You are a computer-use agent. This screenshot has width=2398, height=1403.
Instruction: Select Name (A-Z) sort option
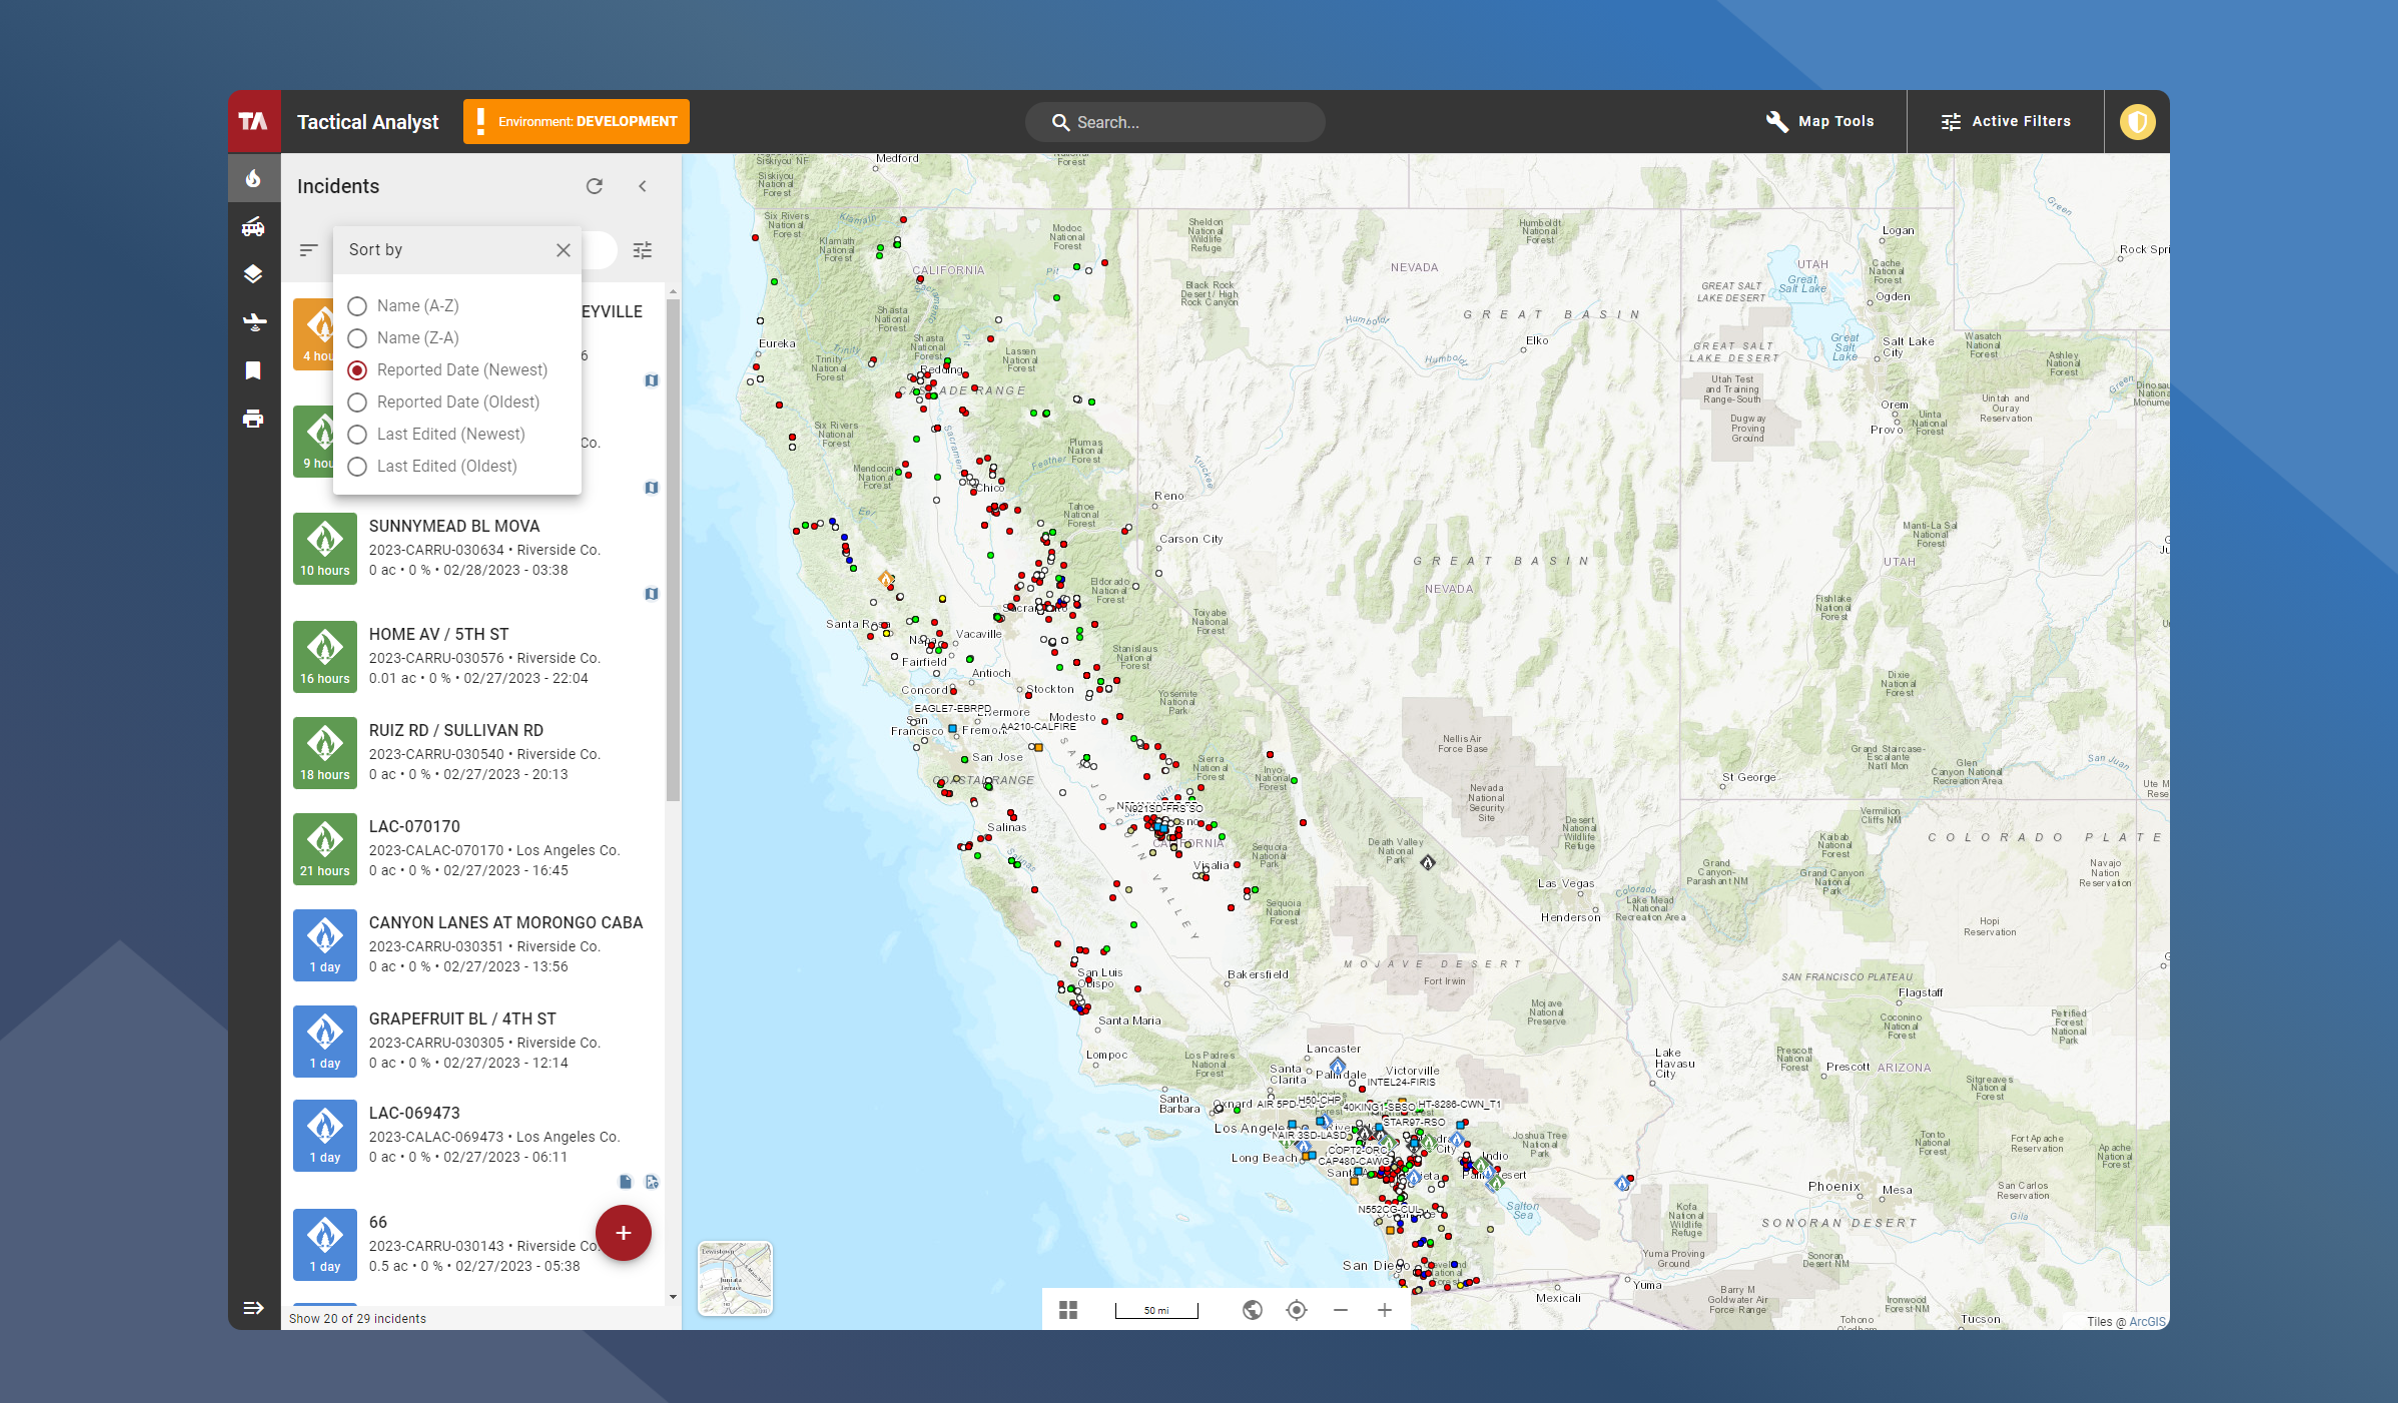pyautogui.click(x=357, y=306)
